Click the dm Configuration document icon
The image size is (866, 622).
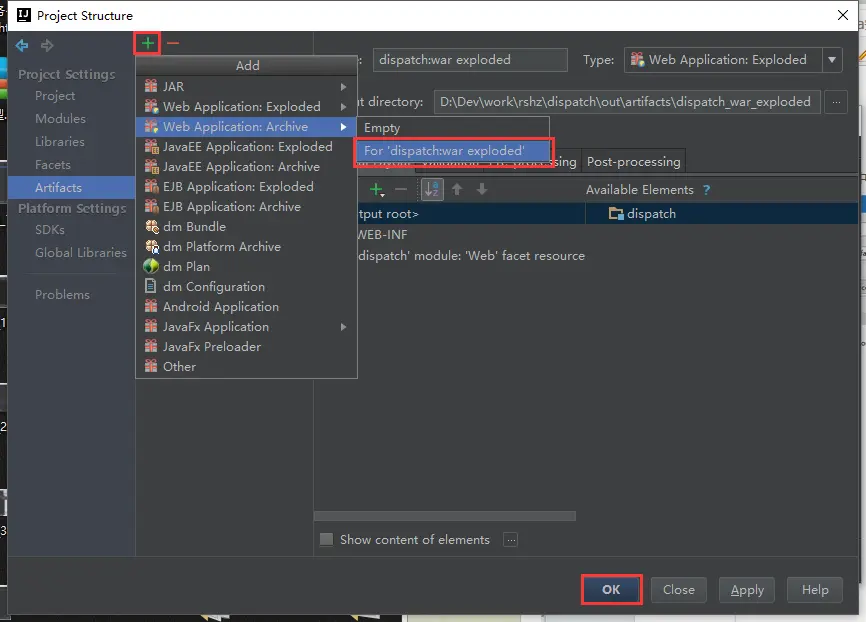(x=150, y=286)
